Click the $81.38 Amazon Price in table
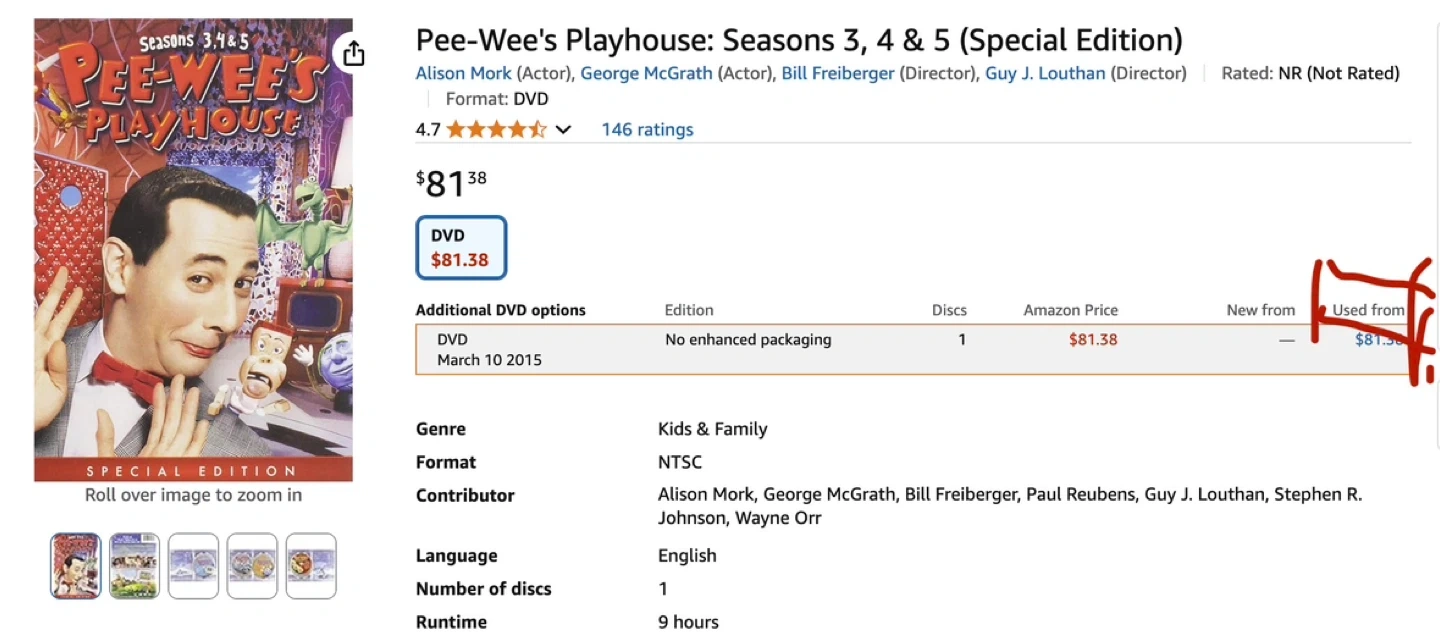The width and height of the screenshot is (1440, 641). tap(1093, 340)
